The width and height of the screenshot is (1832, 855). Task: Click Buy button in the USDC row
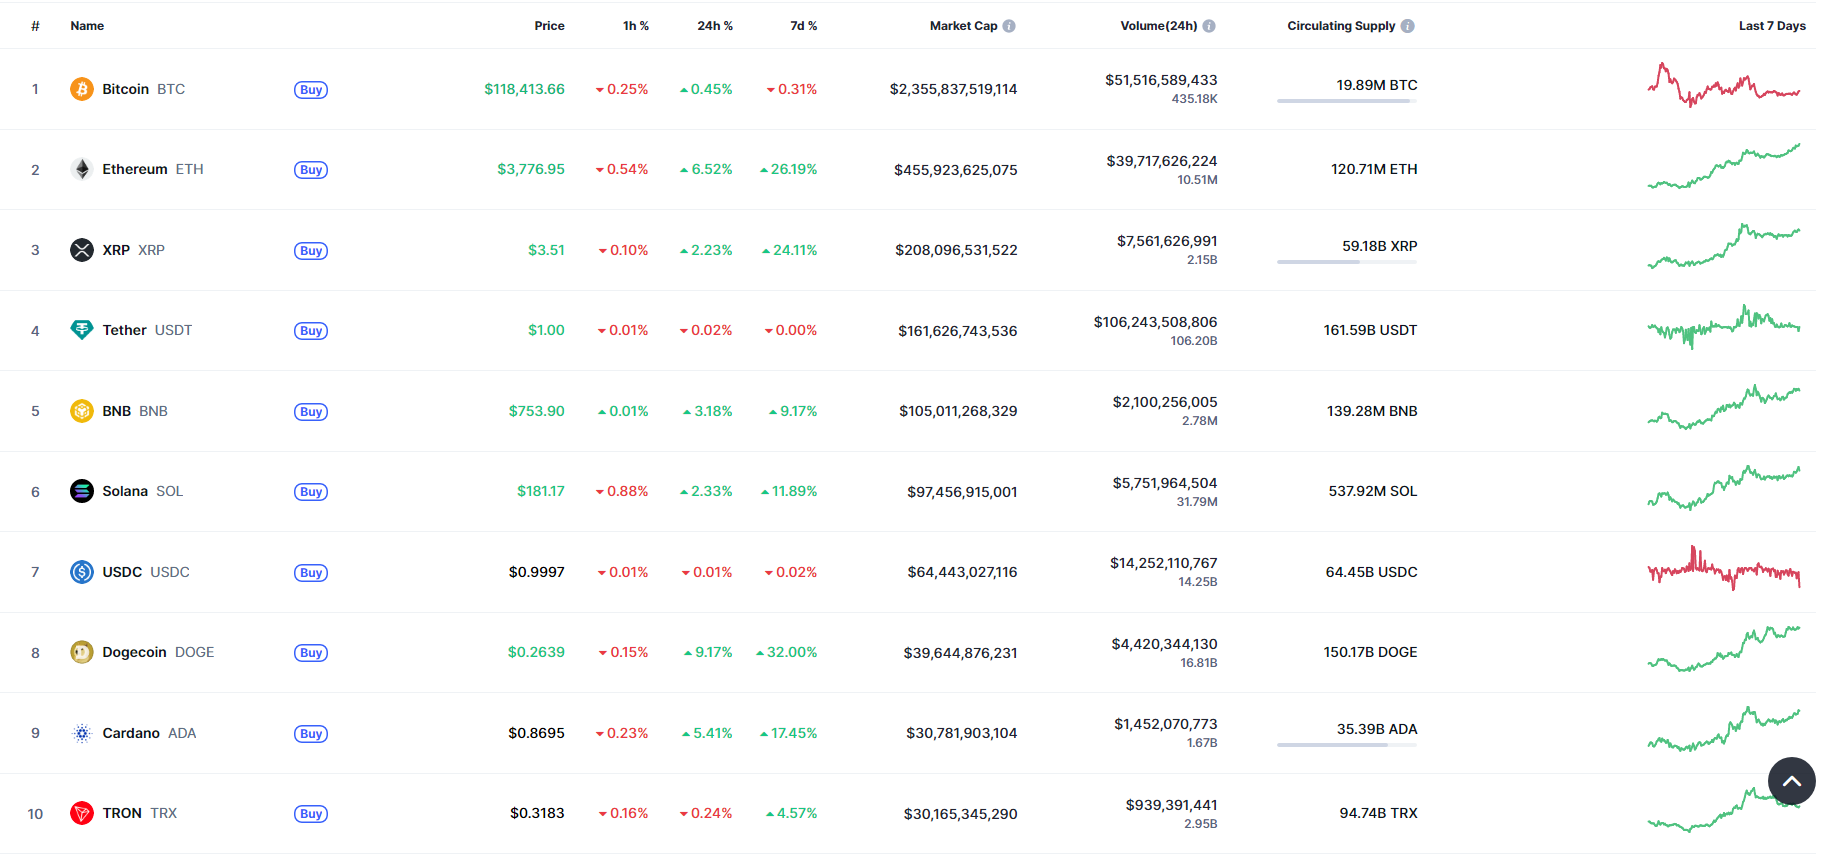(311, 573)
